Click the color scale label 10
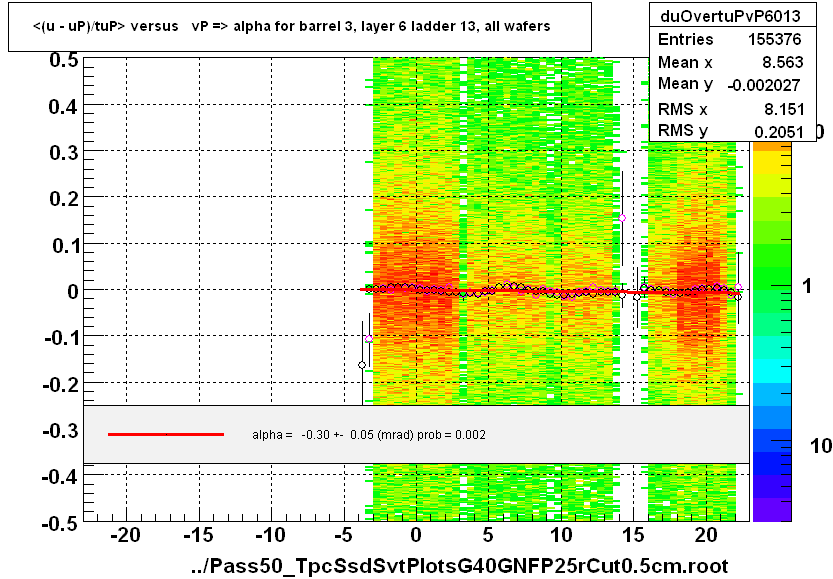This screenshot has width=833, height=579. (821, 446)
